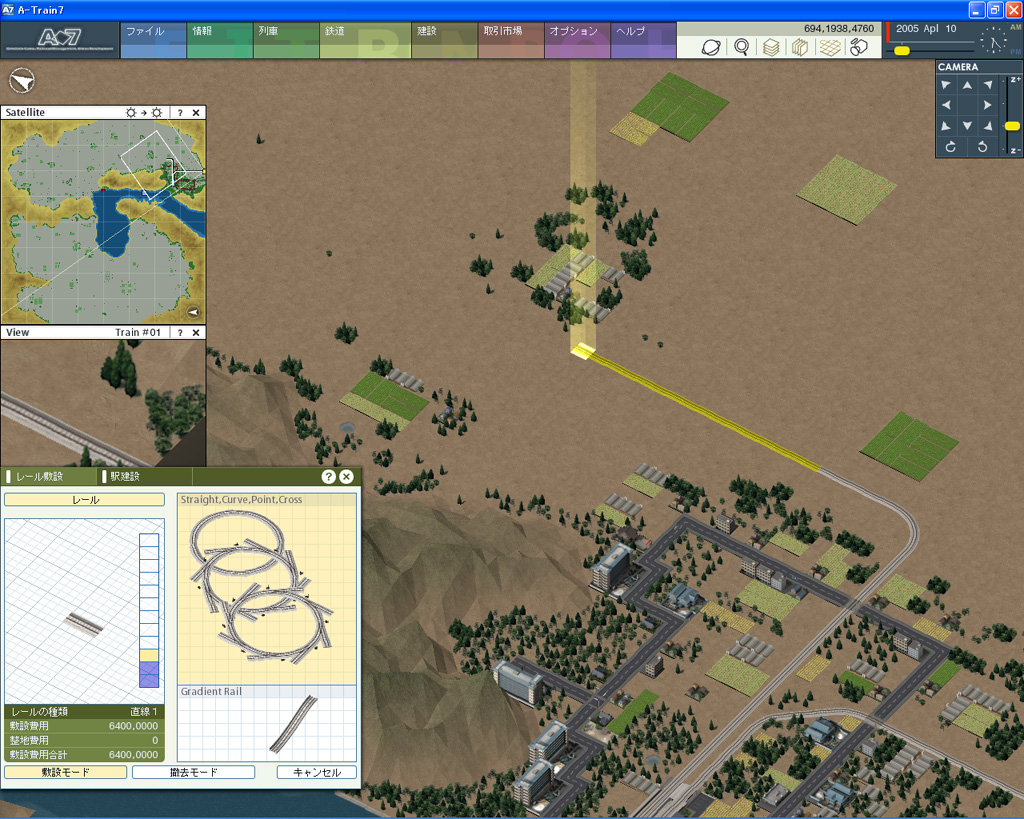Rotate the camera counterclockwise
The width and height of the screenshot is (1024, 819).
(x=982, y=147)
